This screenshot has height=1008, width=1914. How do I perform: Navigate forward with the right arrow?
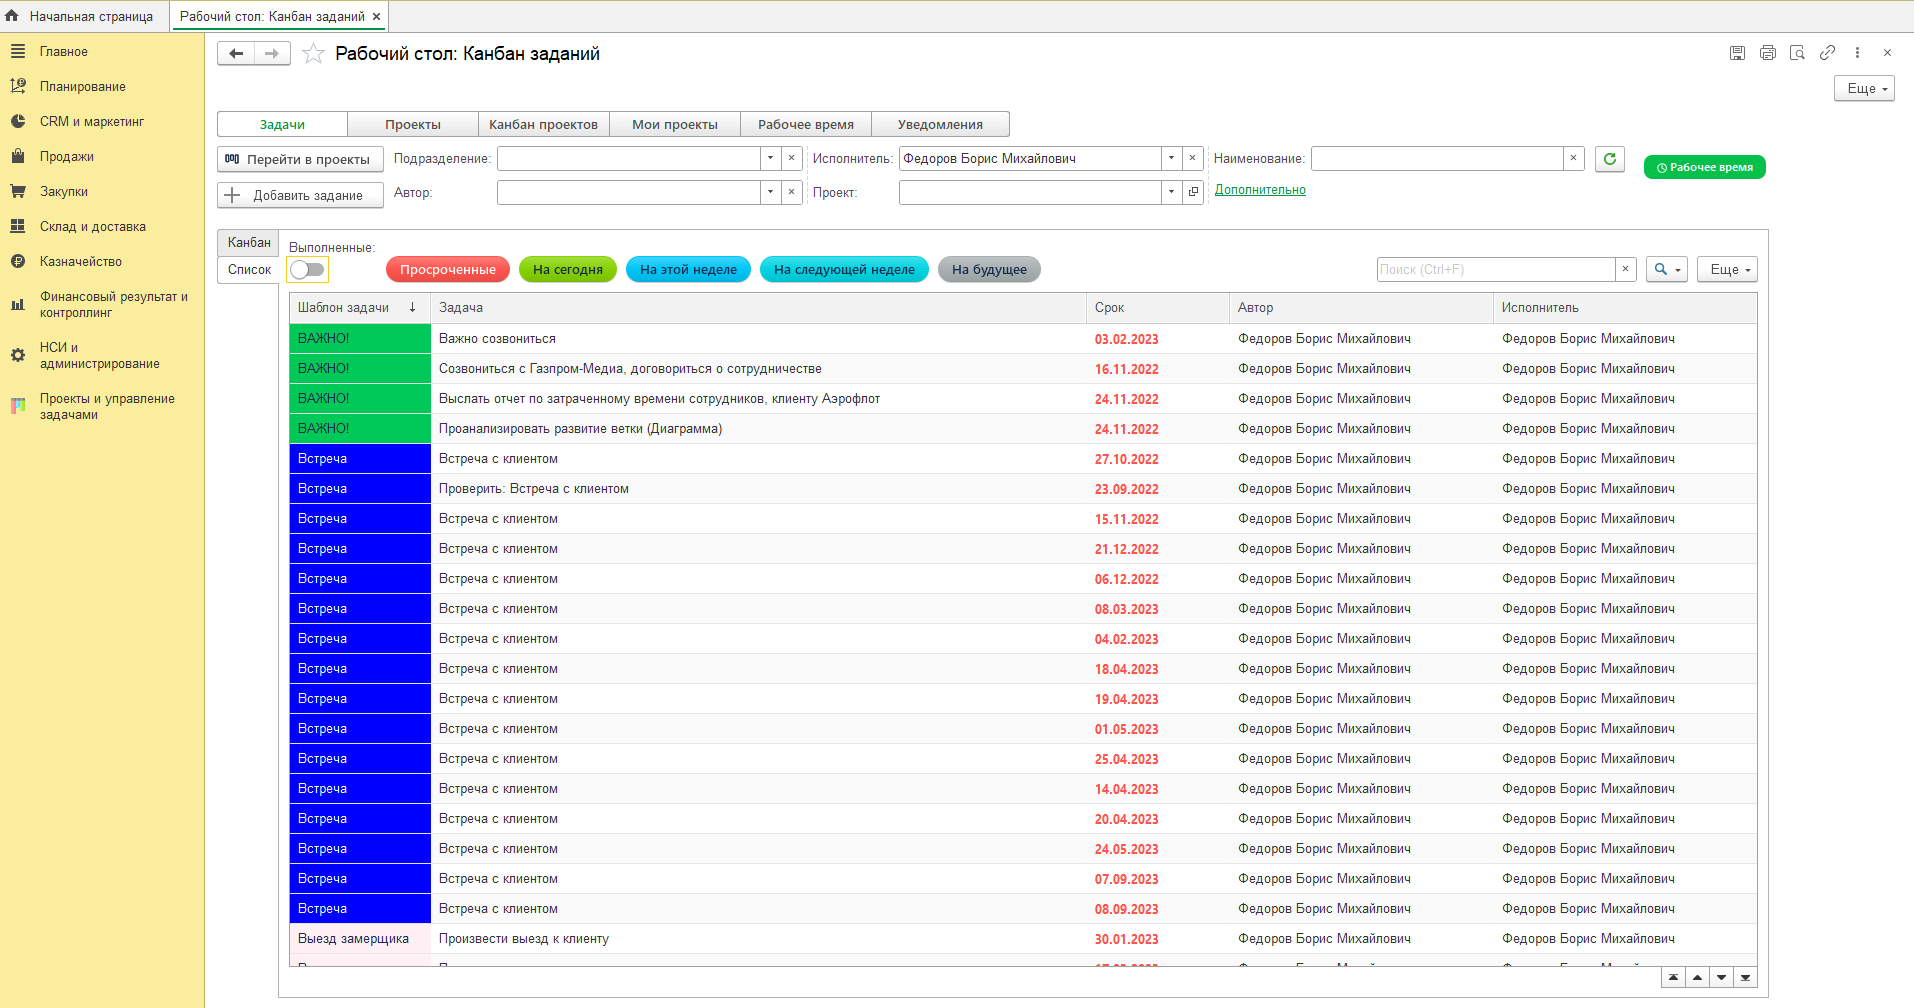272,53
